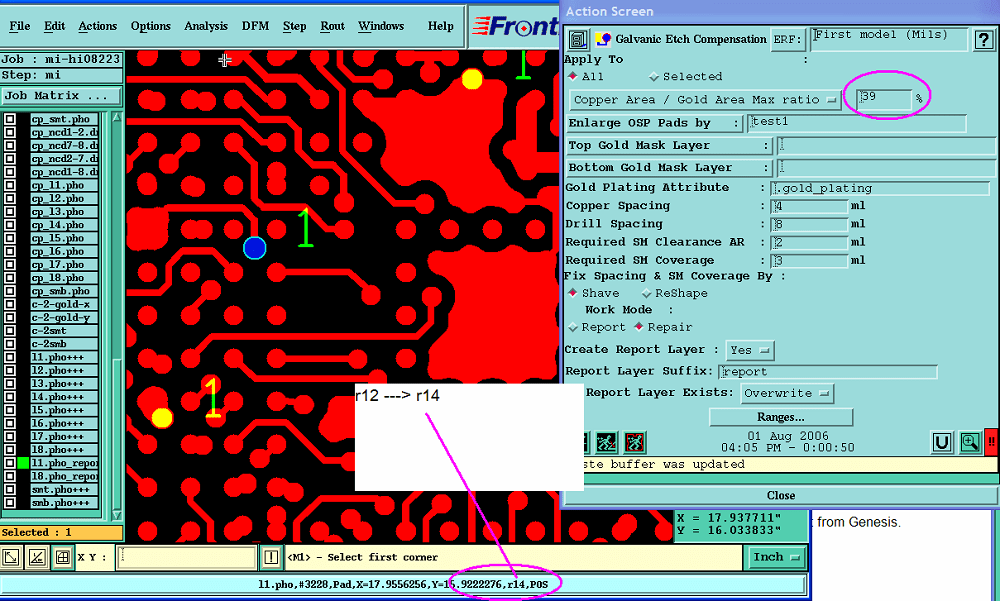Select the zoom magnifier icon in Action Screen
The height and width of the screenshot is (601, 1000).
(x=969, y=442)
